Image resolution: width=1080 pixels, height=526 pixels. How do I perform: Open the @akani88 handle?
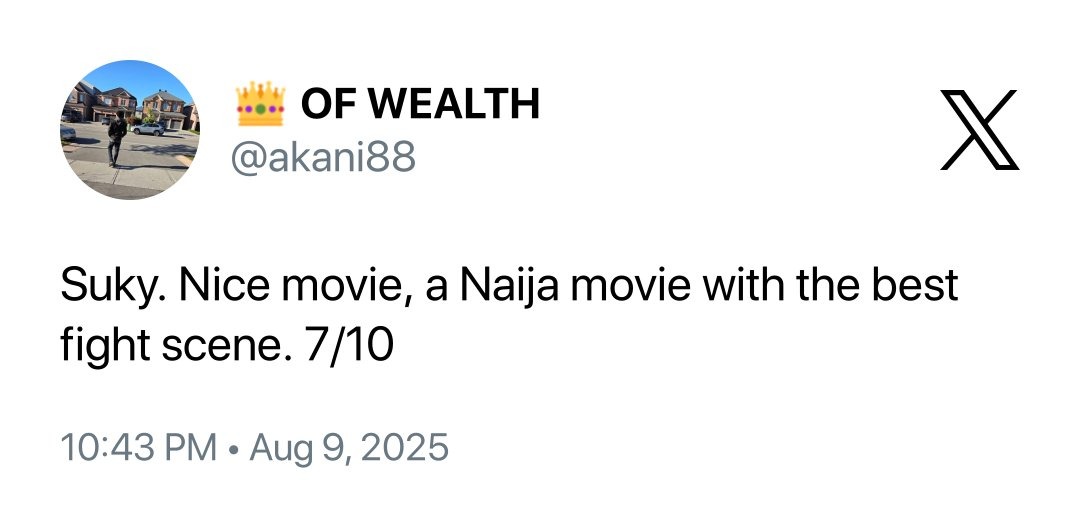[323, 157]
